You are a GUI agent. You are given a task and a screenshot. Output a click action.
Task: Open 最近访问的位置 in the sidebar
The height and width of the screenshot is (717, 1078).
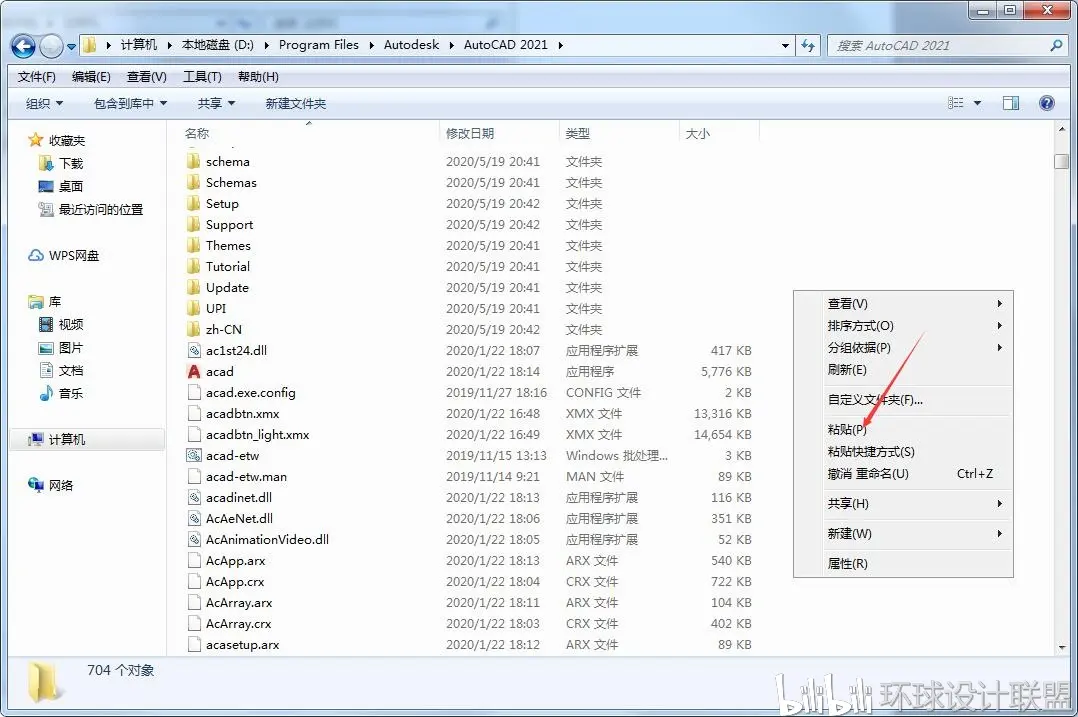pos(100,209)
